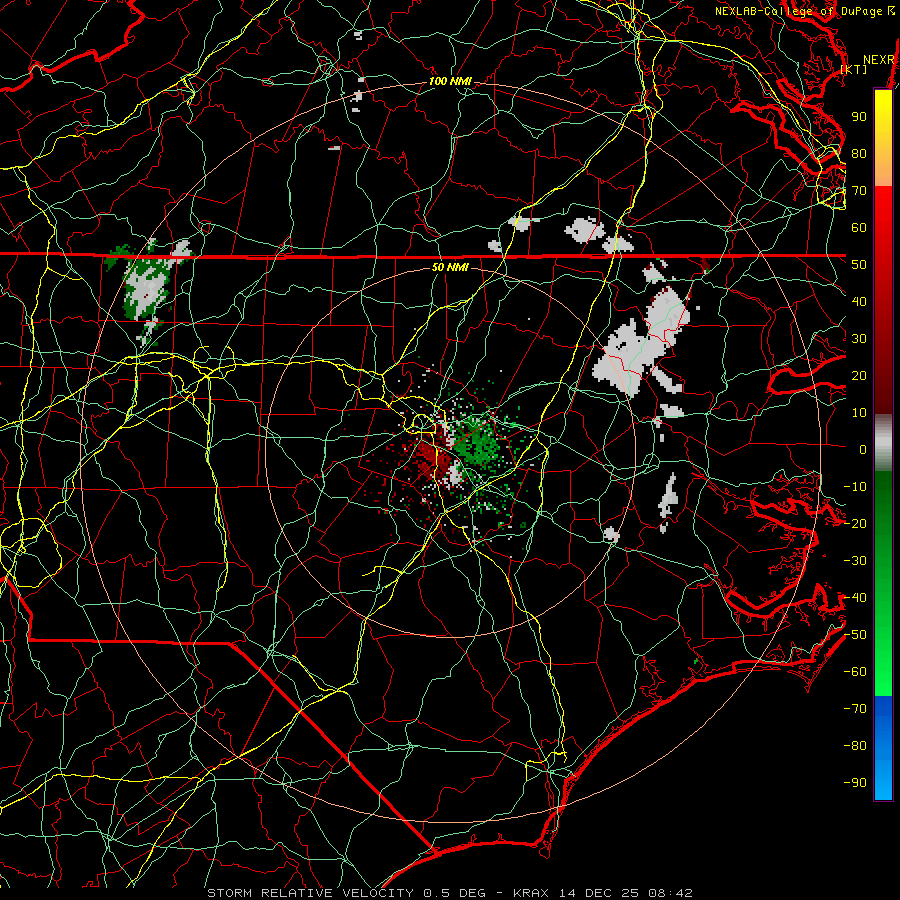Click the 100 NMI range ring label
Screen dimensions: 900x900
click(450, 82)
